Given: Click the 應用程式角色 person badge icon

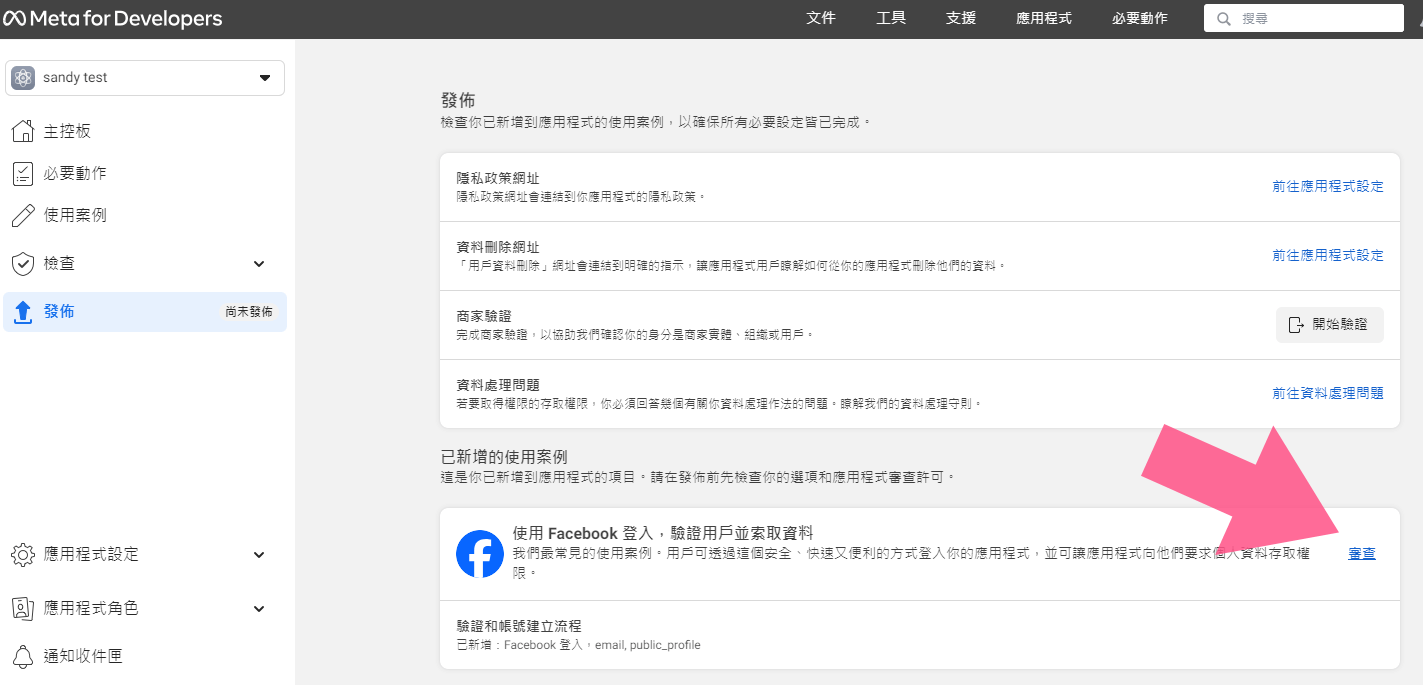Looking at the screenshot, I should pos(23,608).
